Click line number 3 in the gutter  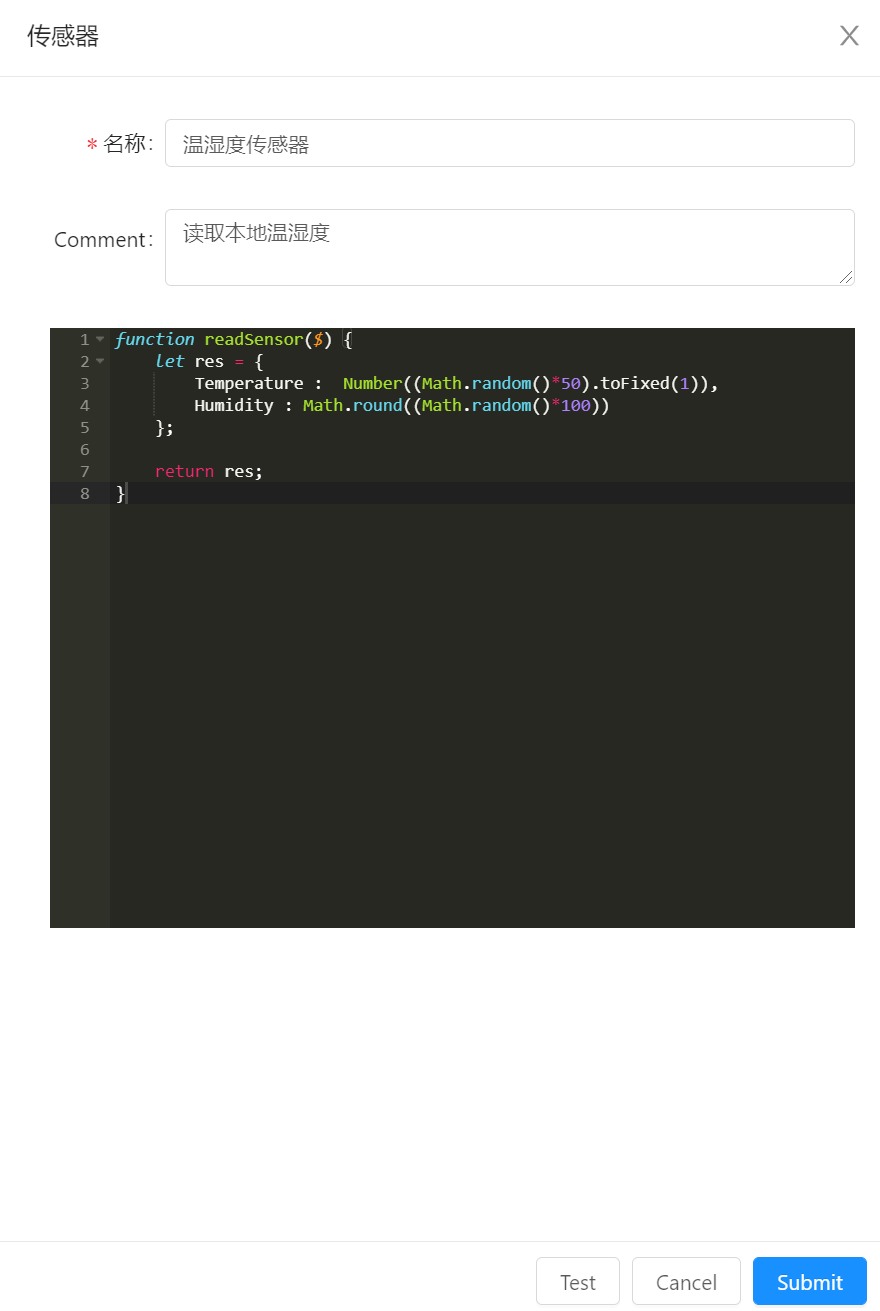pos(85,384)
